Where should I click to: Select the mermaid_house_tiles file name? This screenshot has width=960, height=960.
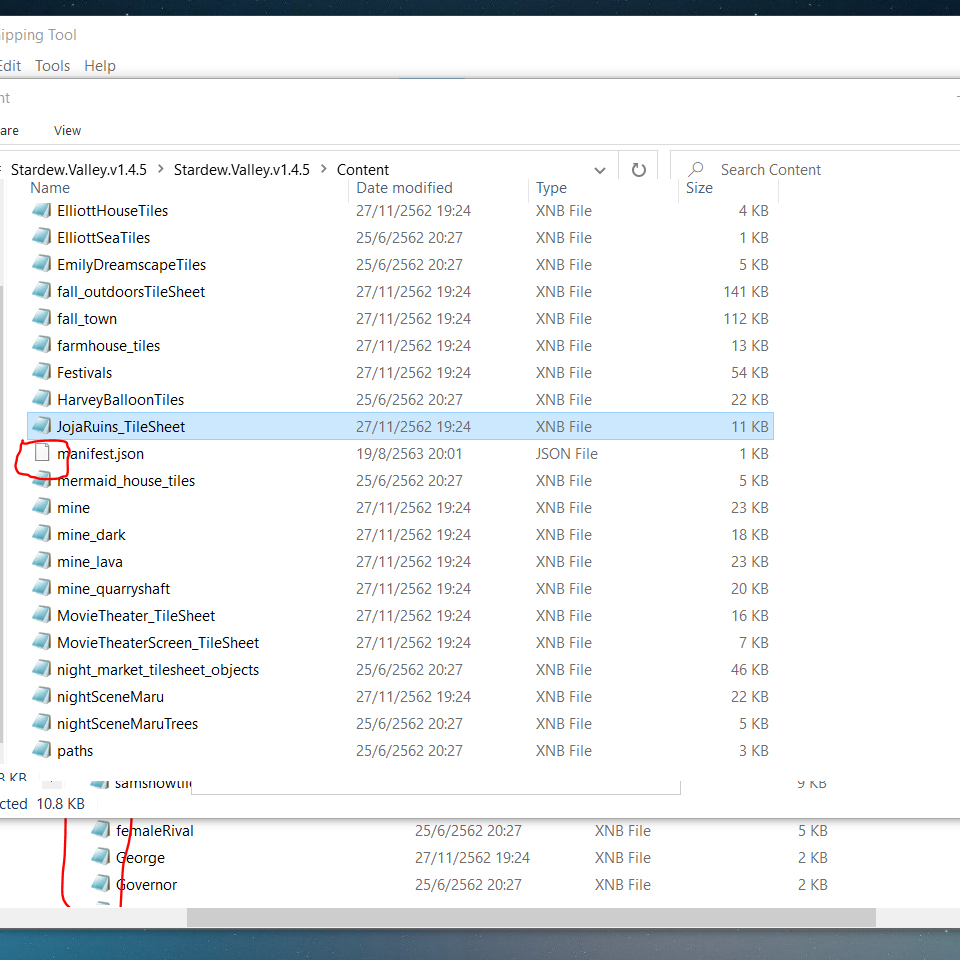[126, 481]
